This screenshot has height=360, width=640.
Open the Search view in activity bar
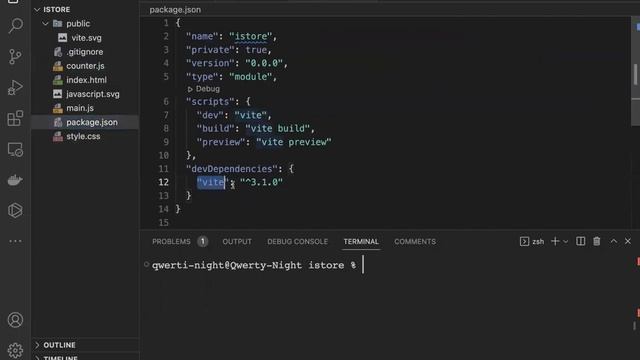(16, 26)
